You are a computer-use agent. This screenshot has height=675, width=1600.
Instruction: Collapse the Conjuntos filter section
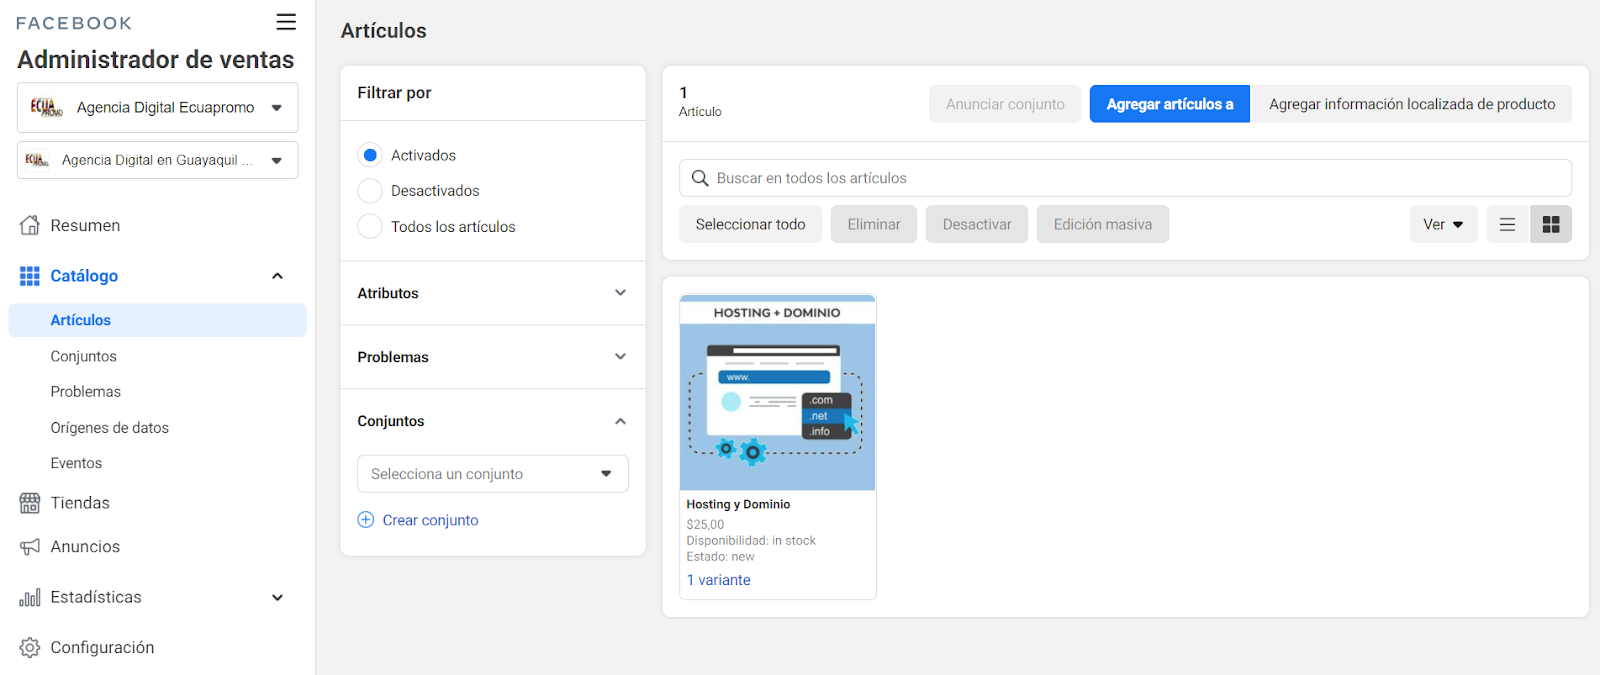click(x=492, y=421)
